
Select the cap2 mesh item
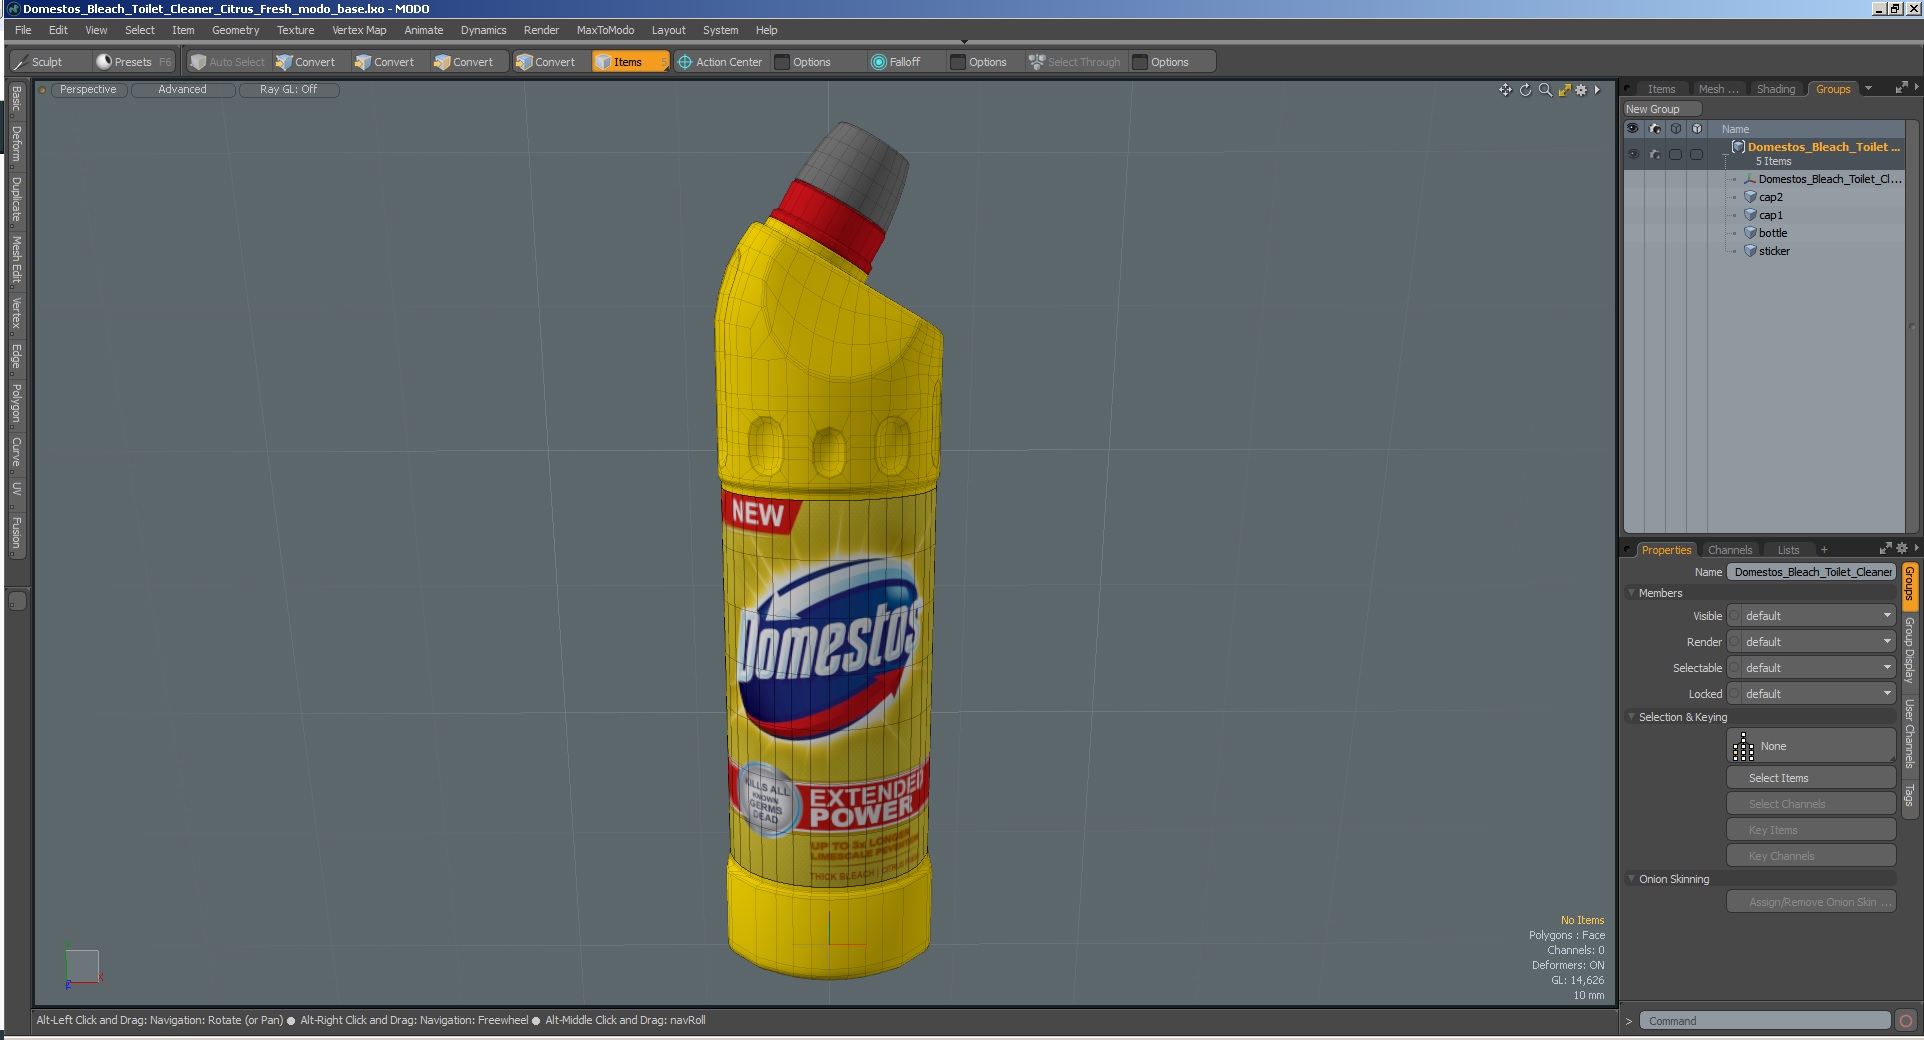(x=1770, y=197)
